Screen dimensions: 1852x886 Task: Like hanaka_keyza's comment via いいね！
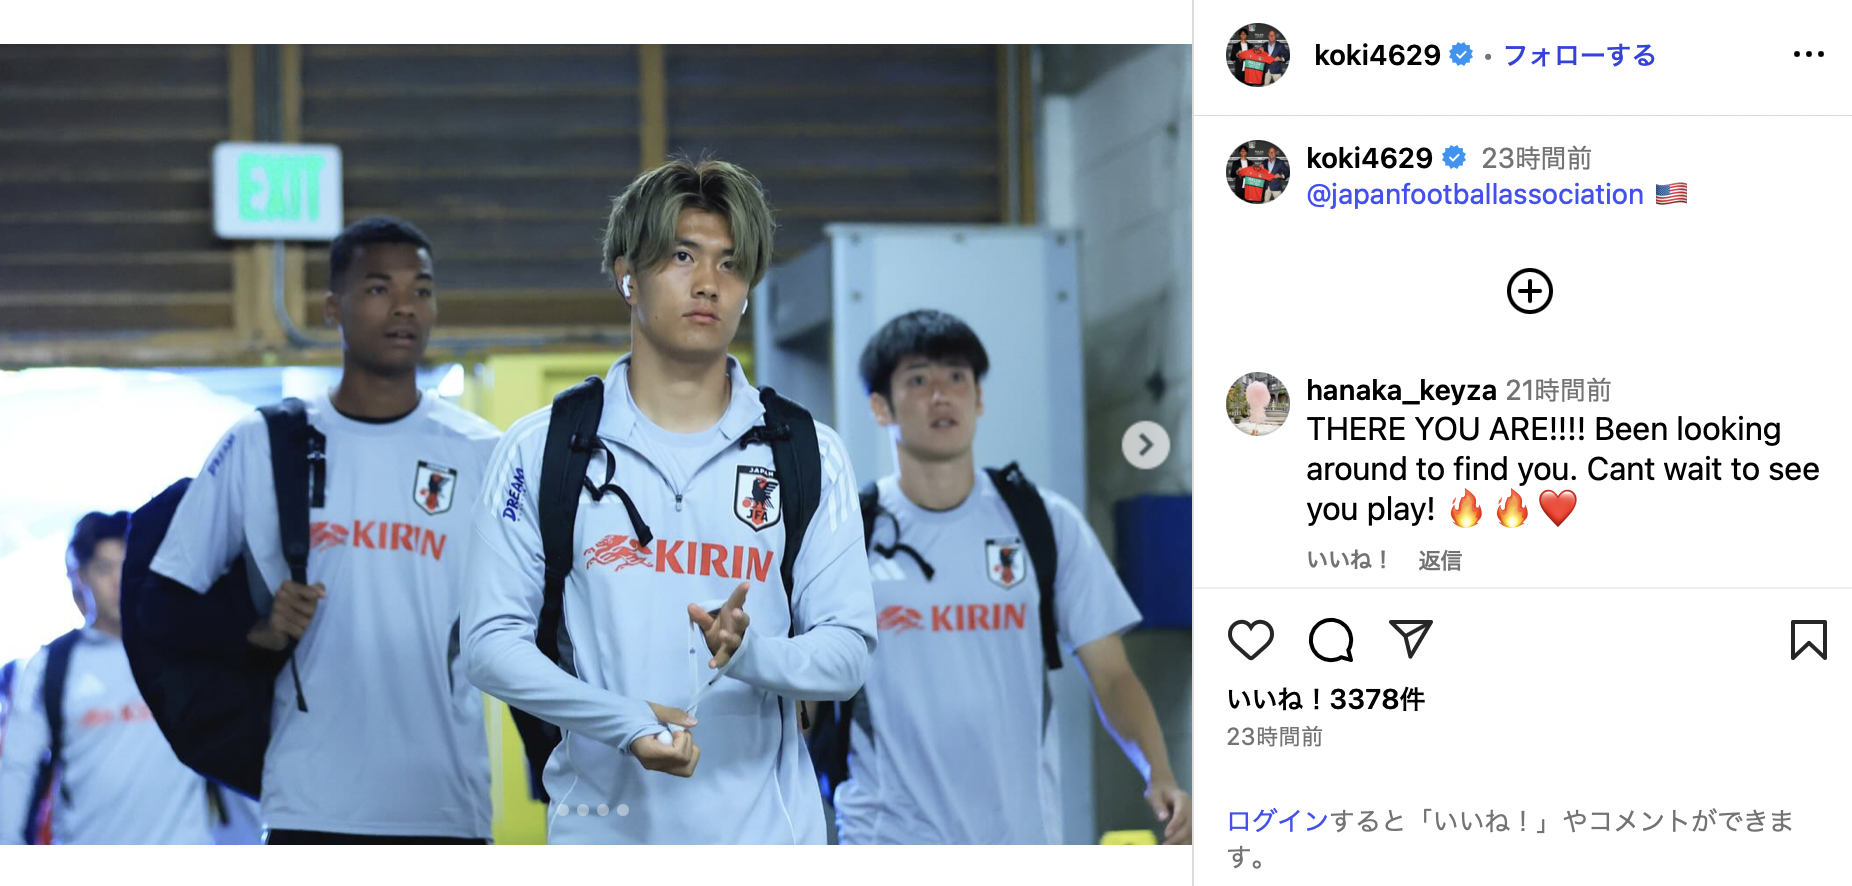coord(1347,560)
